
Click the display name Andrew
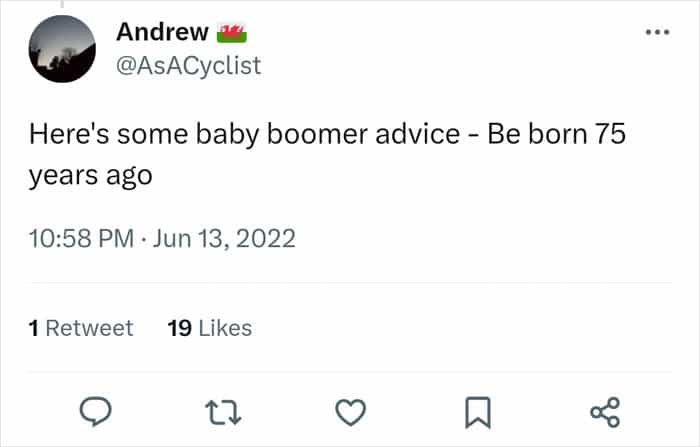coord(162,32)
